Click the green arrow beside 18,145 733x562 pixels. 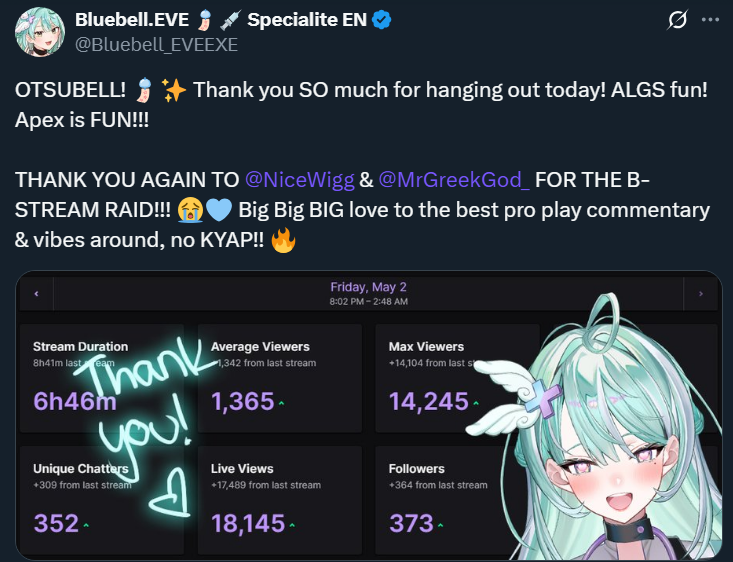292,525
